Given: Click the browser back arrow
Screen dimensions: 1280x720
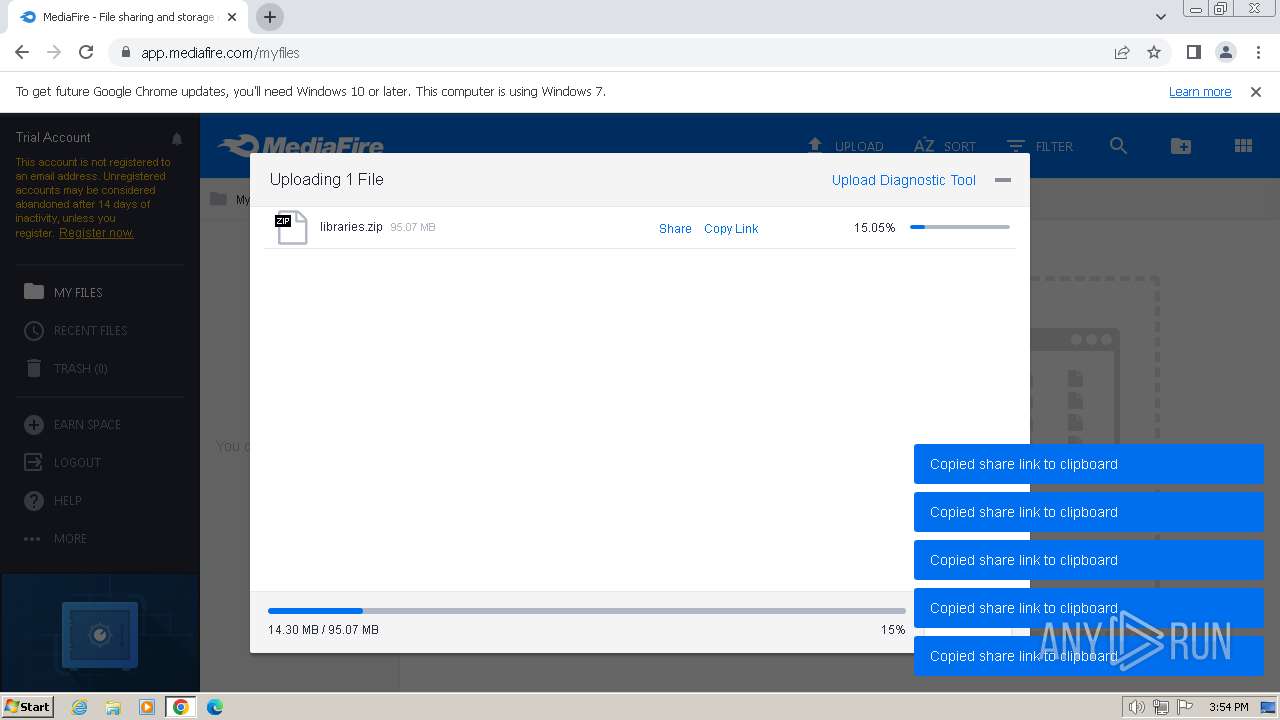Looking at the screenshot, I should (x=22, y=53).
